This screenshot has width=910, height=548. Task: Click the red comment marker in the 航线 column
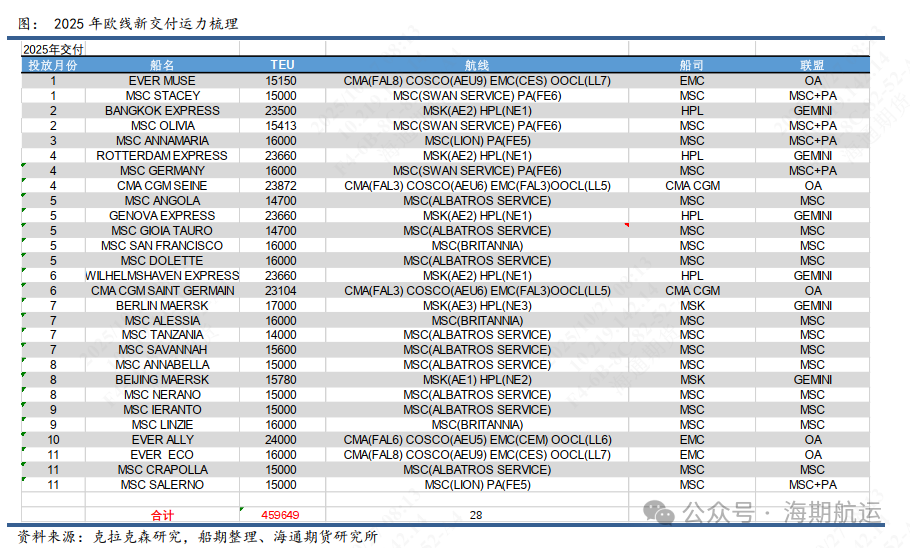[626, 225]
